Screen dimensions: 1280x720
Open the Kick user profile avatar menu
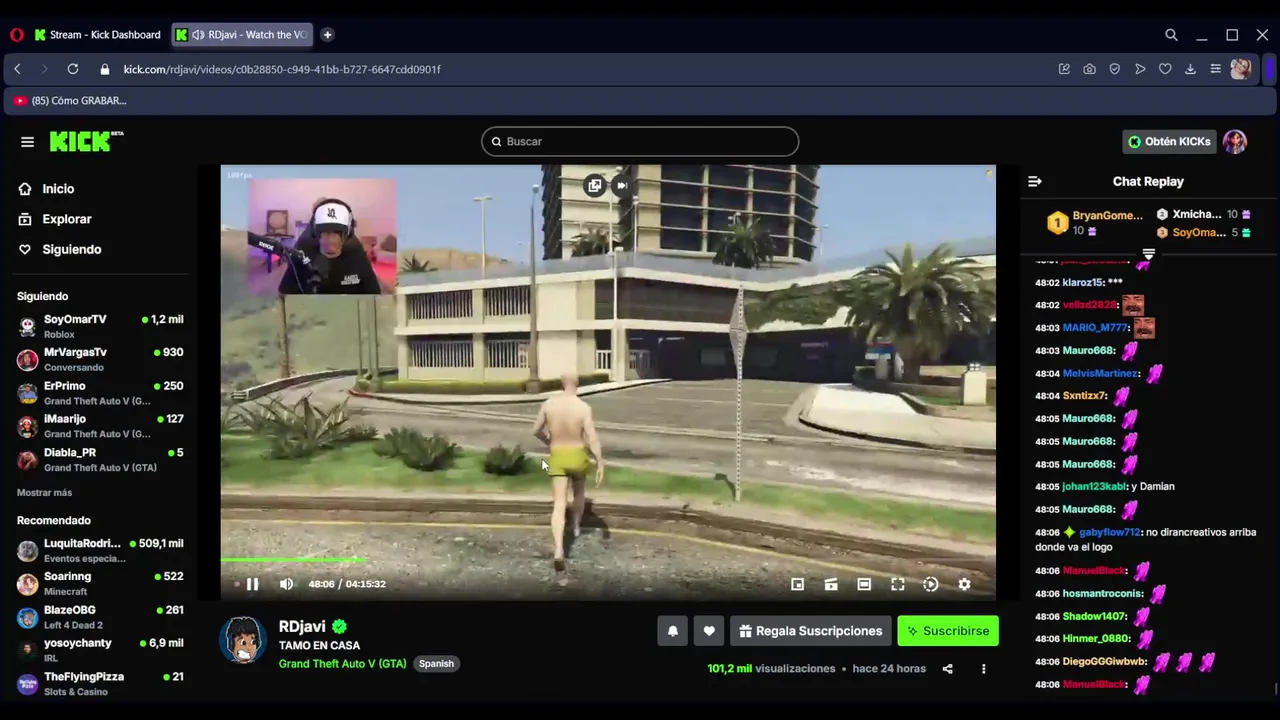1235,141
